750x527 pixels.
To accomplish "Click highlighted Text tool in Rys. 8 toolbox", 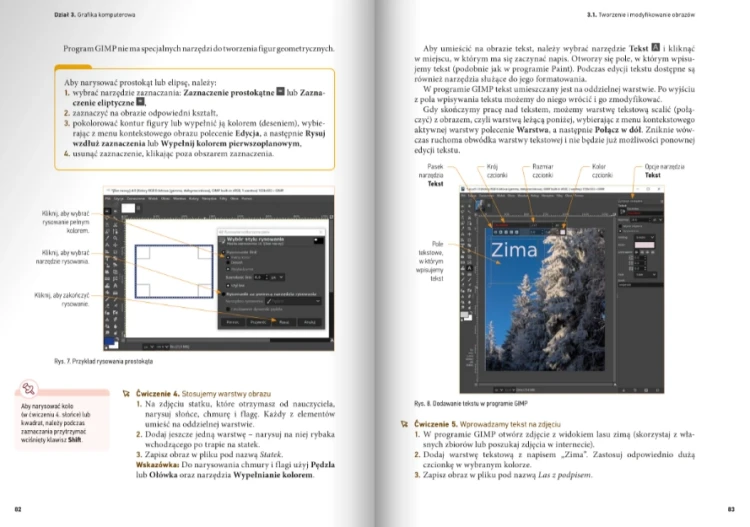I will point(469,268).
